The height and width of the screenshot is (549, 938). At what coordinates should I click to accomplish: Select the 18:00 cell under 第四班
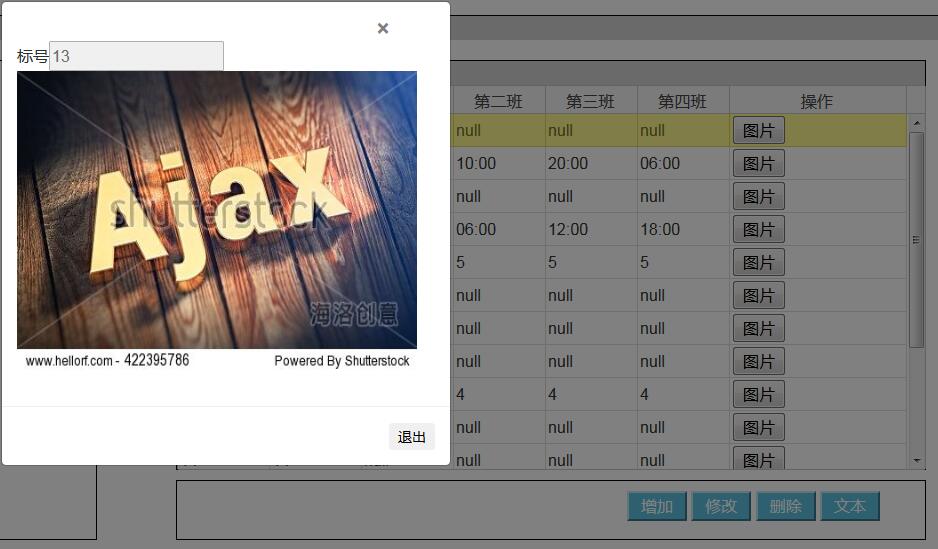(683, 230)
